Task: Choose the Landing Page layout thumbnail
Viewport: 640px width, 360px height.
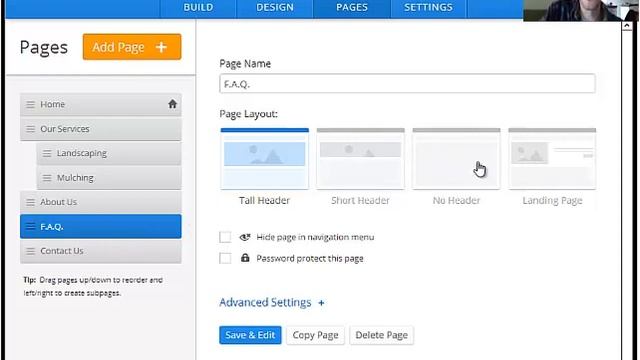Action: [552, 159]
